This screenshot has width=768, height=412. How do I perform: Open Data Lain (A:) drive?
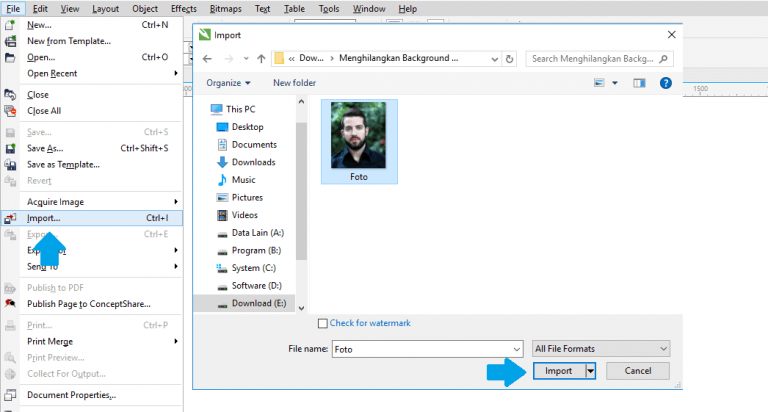click(x=250, y=233)
